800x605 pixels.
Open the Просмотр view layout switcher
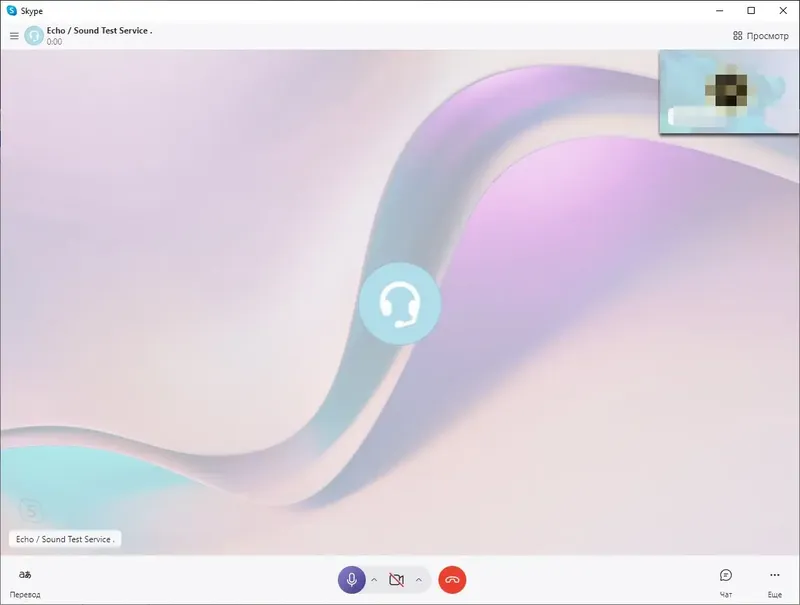[x=760, y=36]
